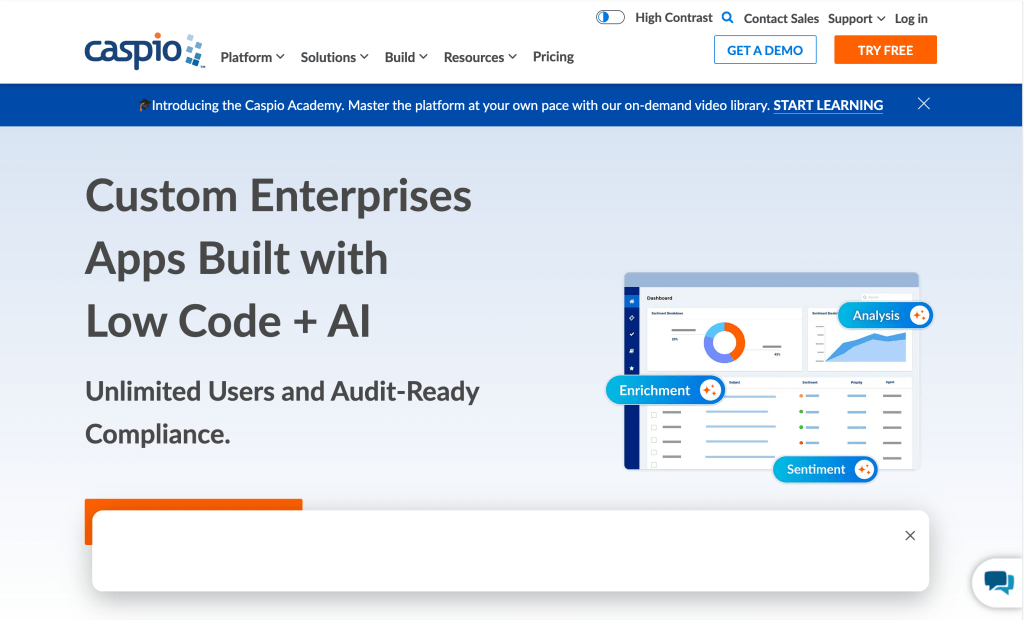The width and height of the screenshot is (1024, 620).
Task: Check the first row checkbox in the data table
Action: point(653,414)
